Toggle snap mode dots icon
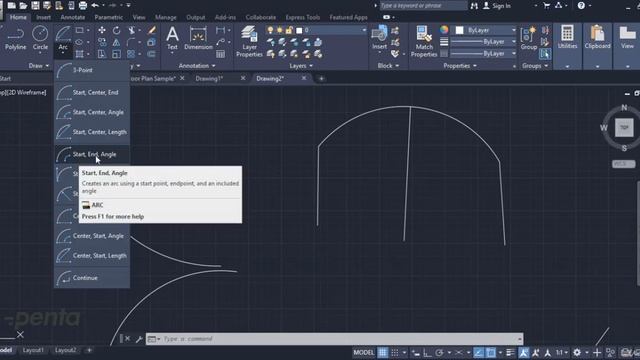640x360 pixels. pos(395,352)
